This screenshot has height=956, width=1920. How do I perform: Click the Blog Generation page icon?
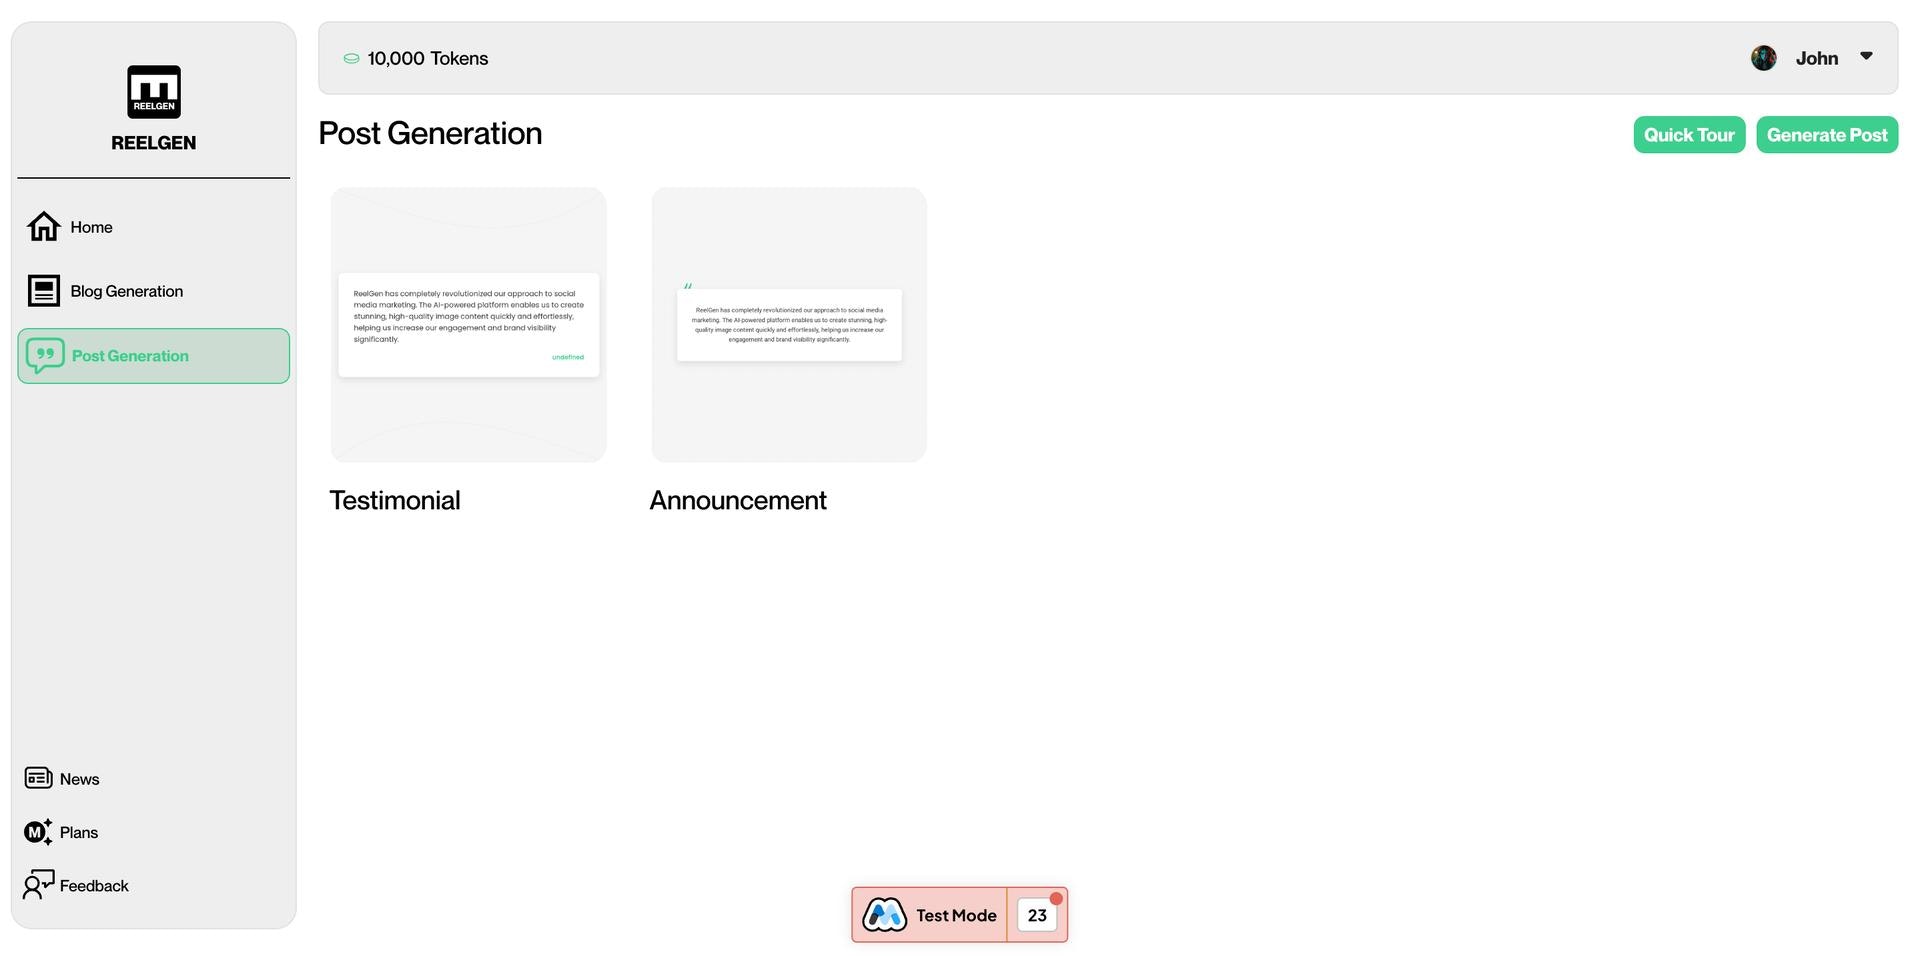click(44, 291)
